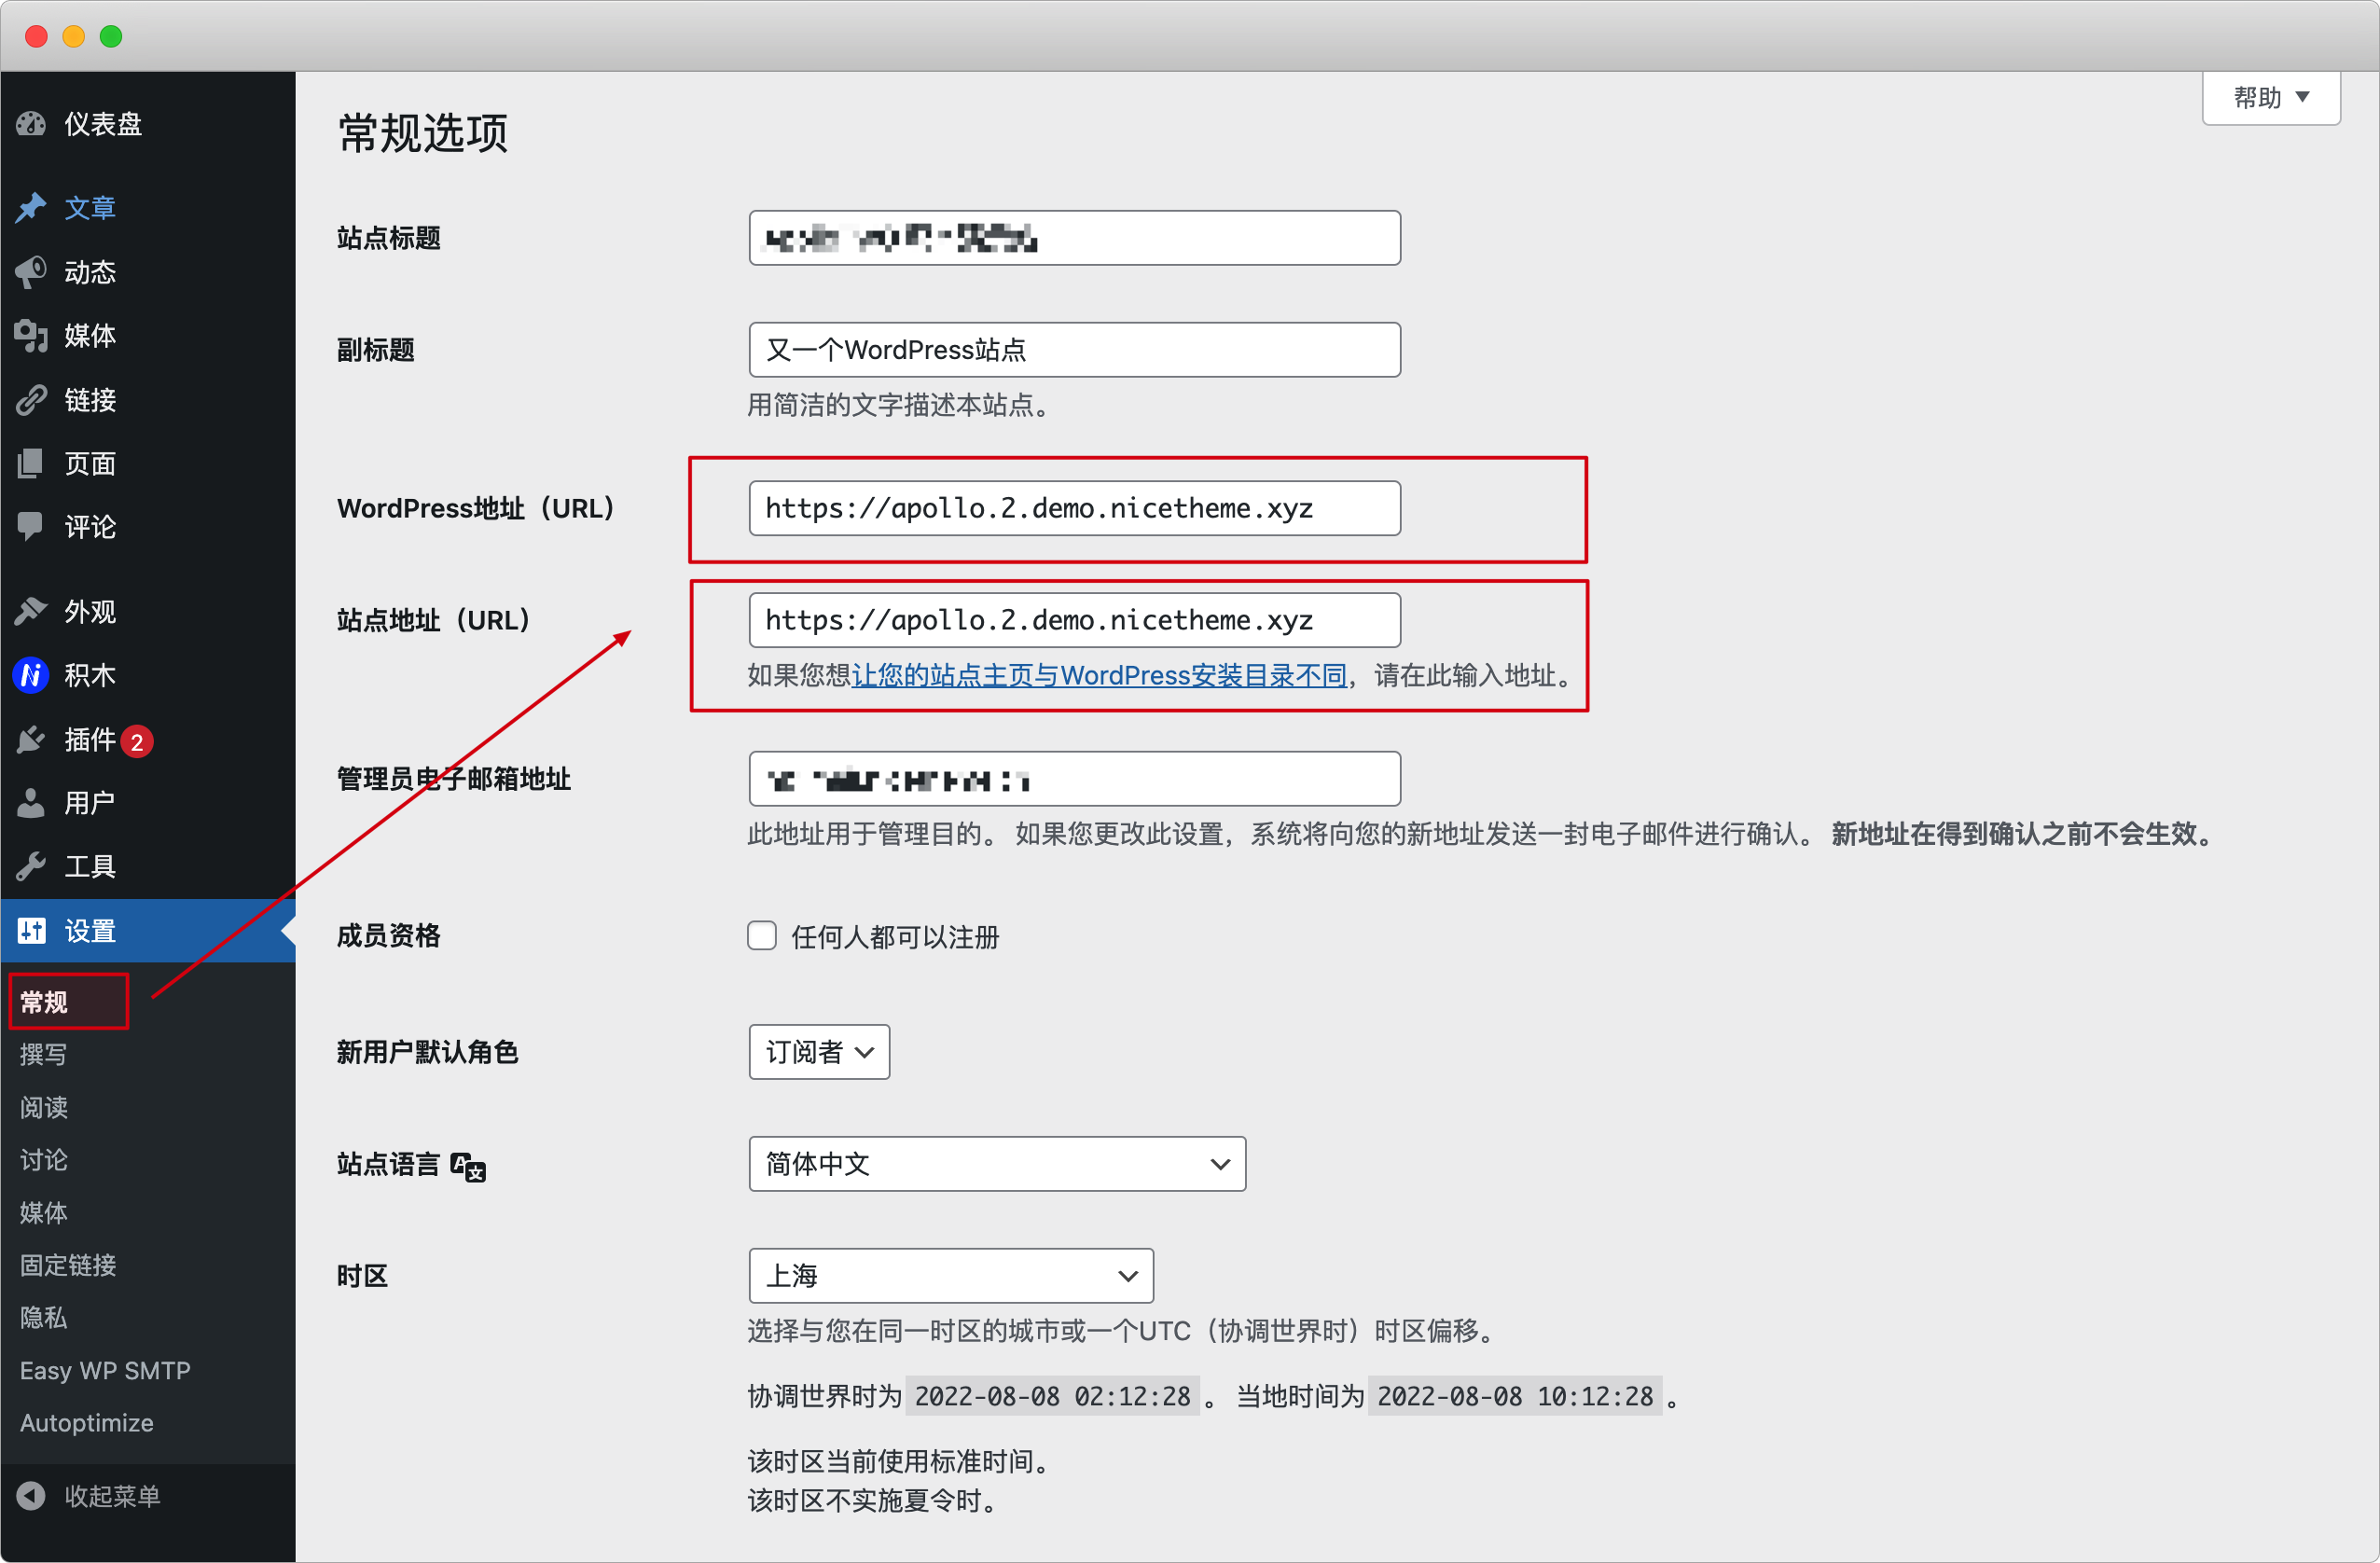
Task: Click the 外观 menu label
Action: (x=90, y=612)
